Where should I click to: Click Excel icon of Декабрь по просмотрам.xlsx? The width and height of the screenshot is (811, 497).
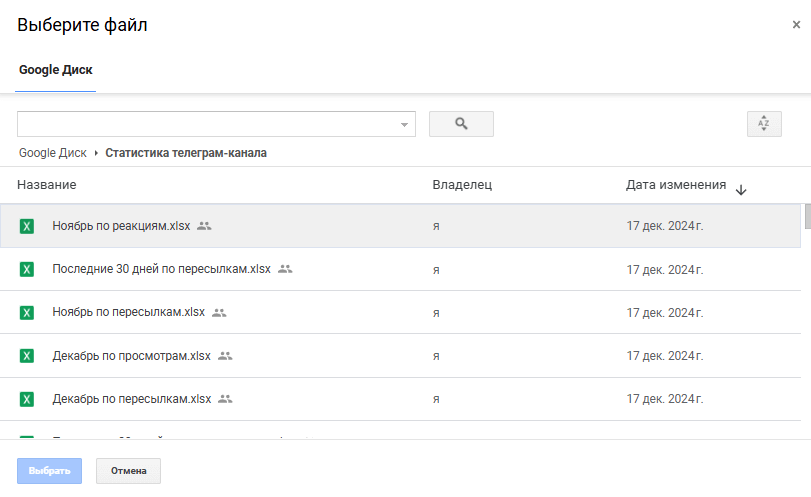click(27, 356)
